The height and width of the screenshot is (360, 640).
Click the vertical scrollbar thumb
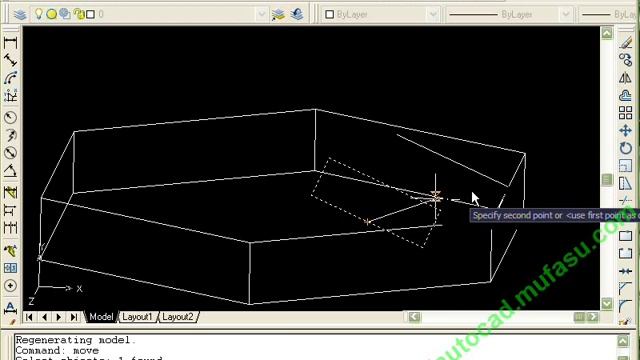tap(607, 179)
